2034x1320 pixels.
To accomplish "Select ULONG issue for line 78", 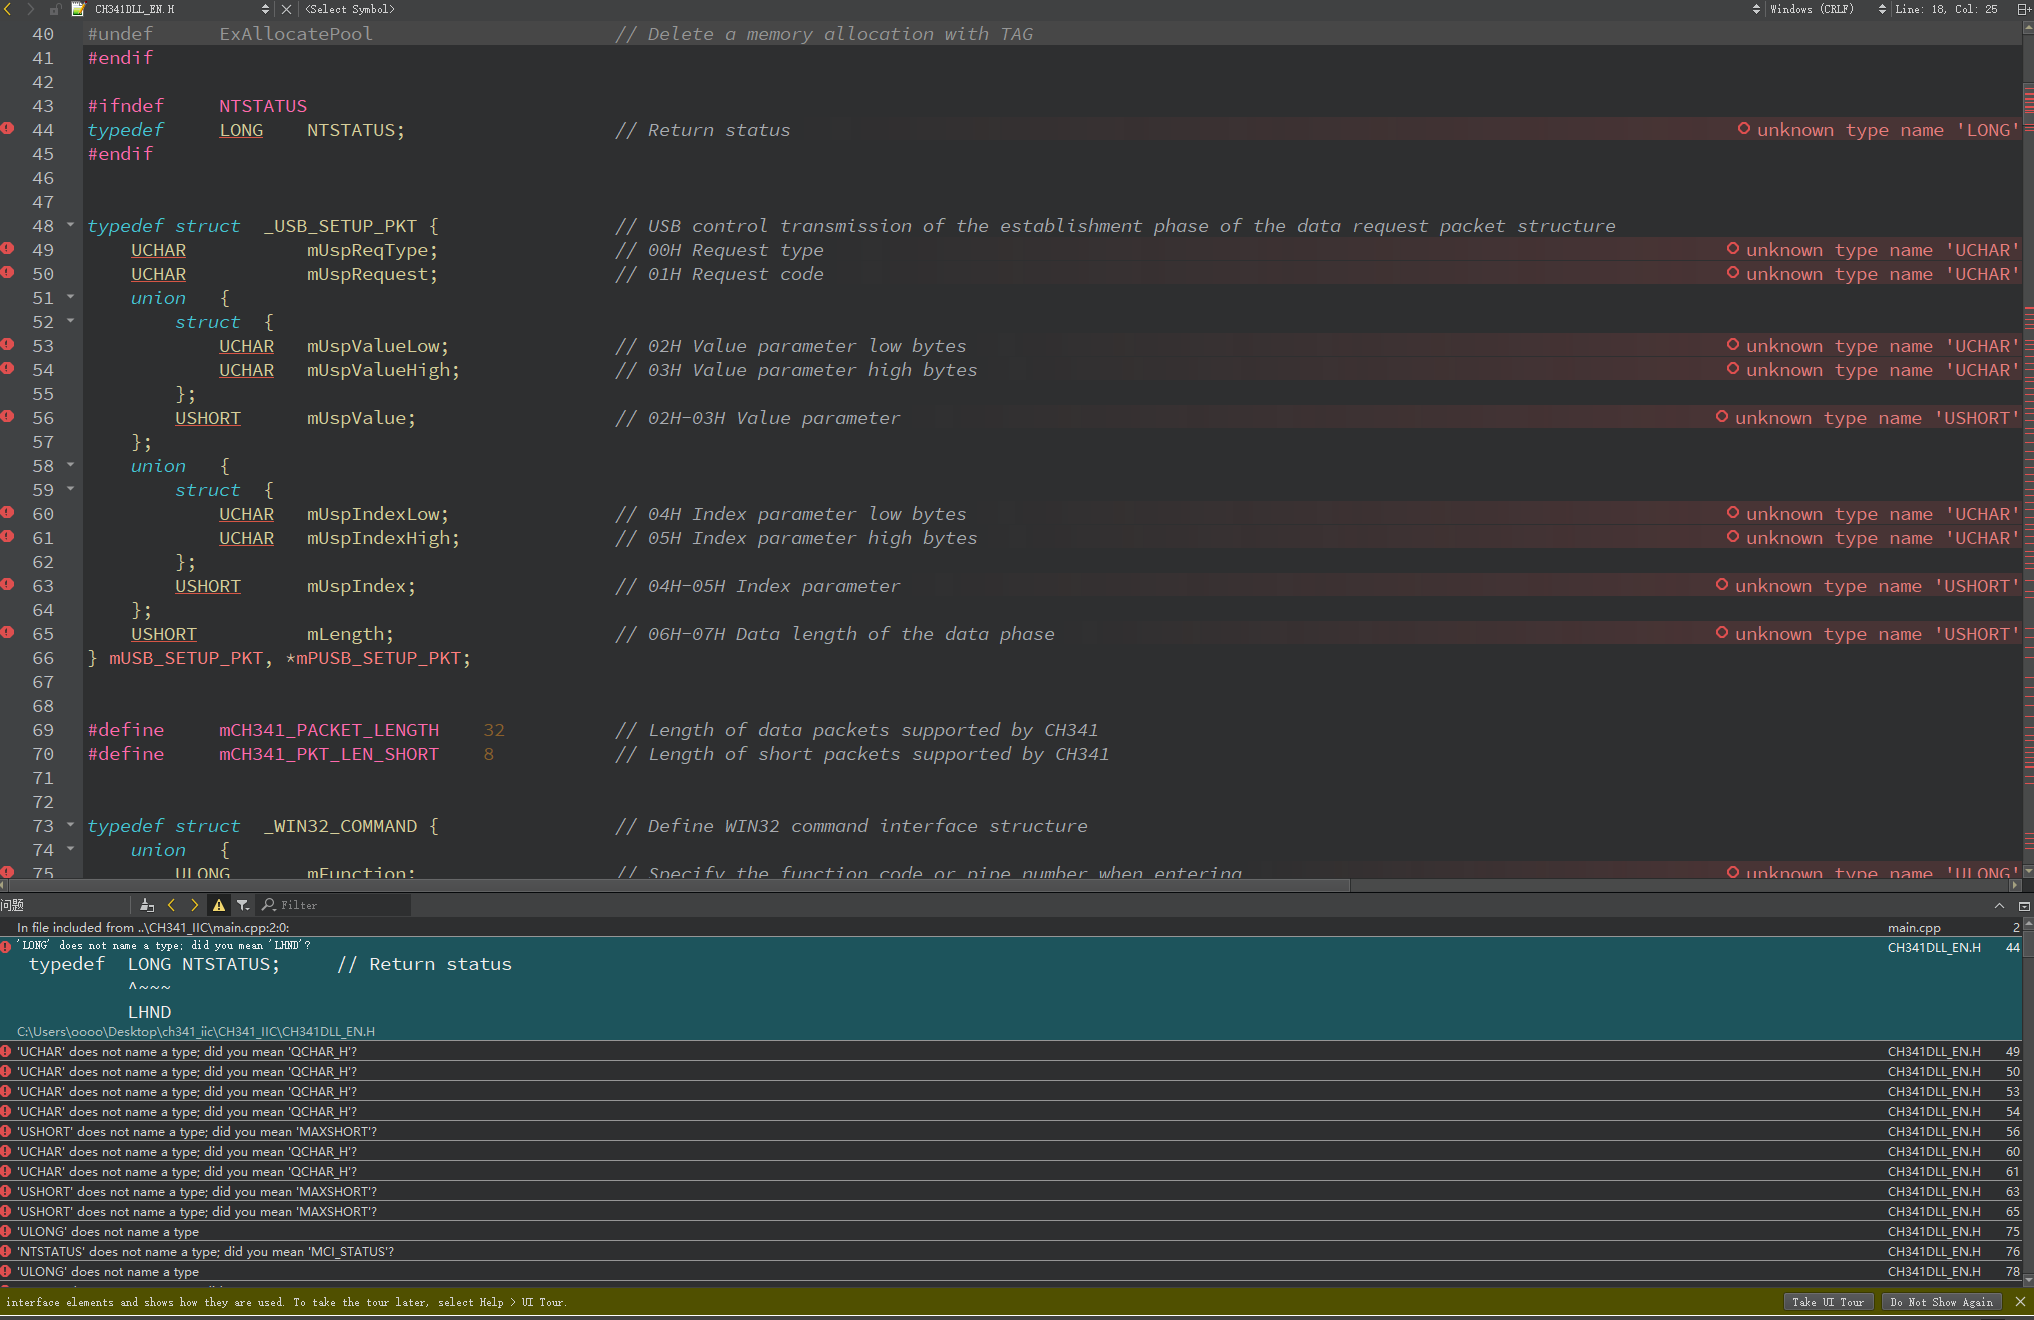I will tap(1010, 1271).
